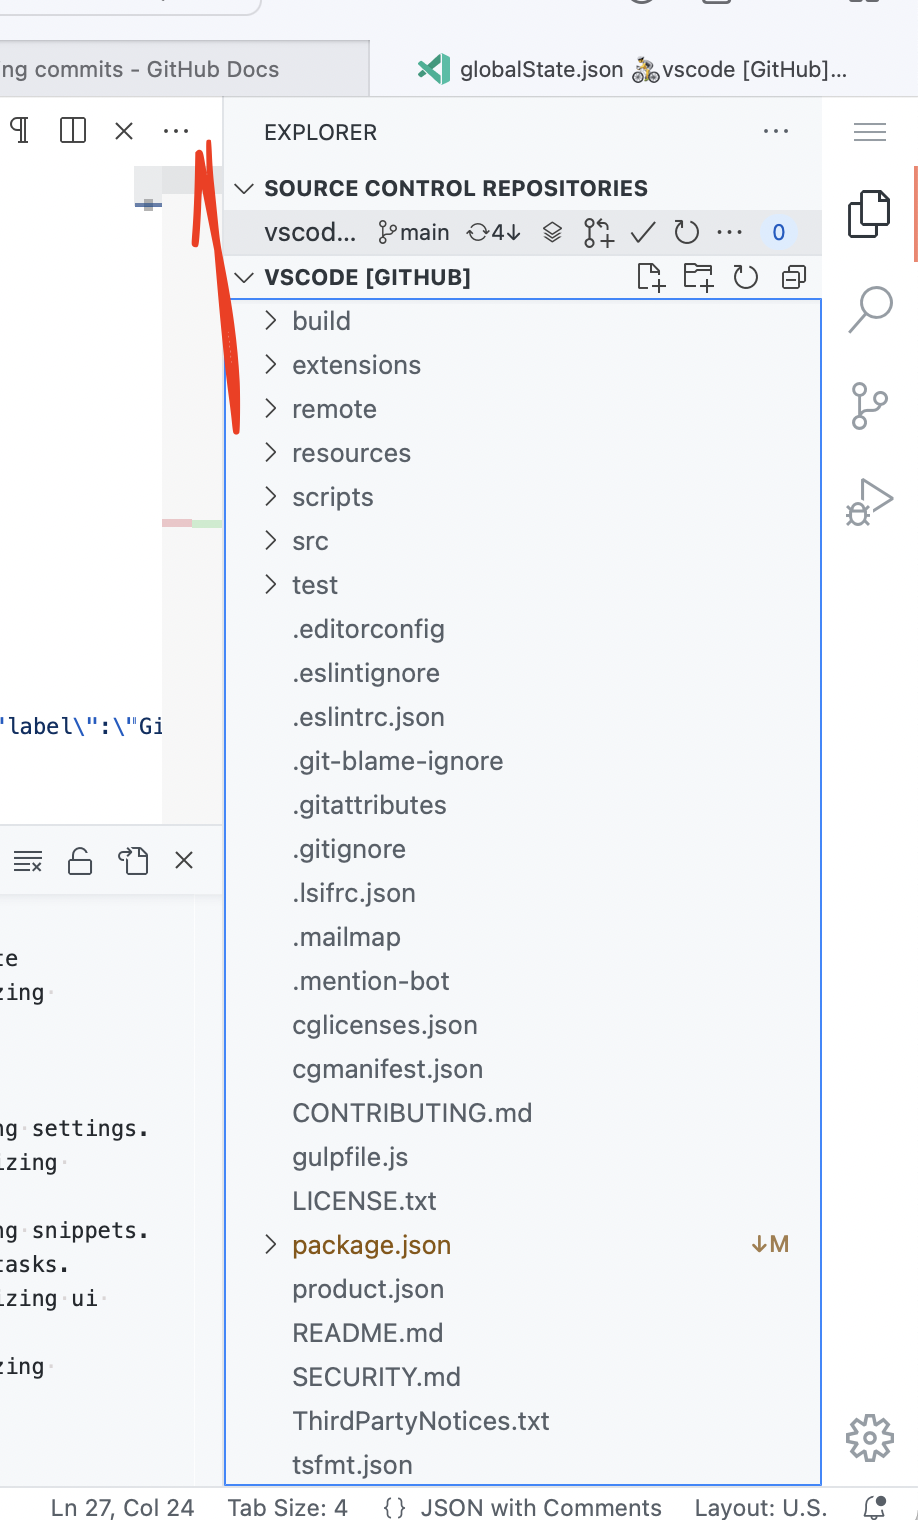
Task: Expand package.json to show nested files
Action: click(x=270, y=1245)
